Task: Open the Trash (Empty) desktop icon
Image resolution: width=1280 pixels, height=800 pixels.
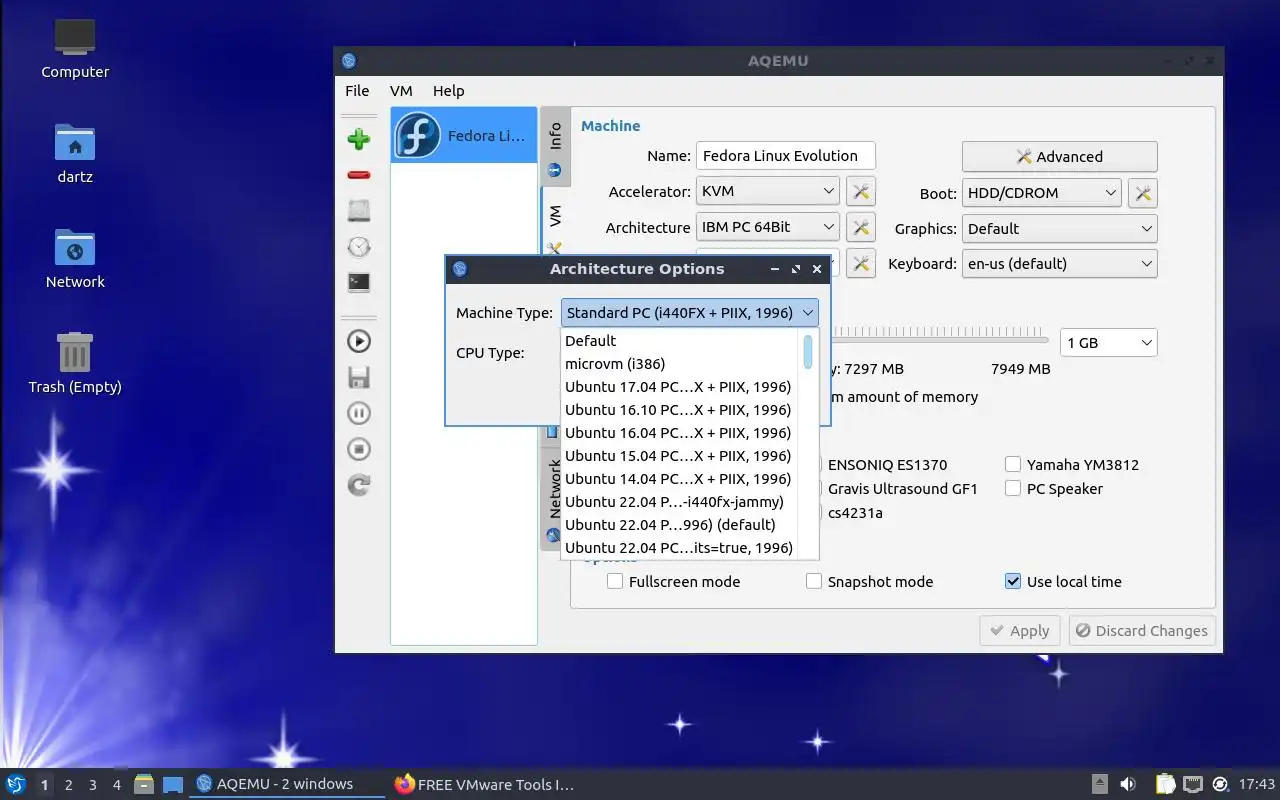Action: pyautogui.click(x=75, y=363)
